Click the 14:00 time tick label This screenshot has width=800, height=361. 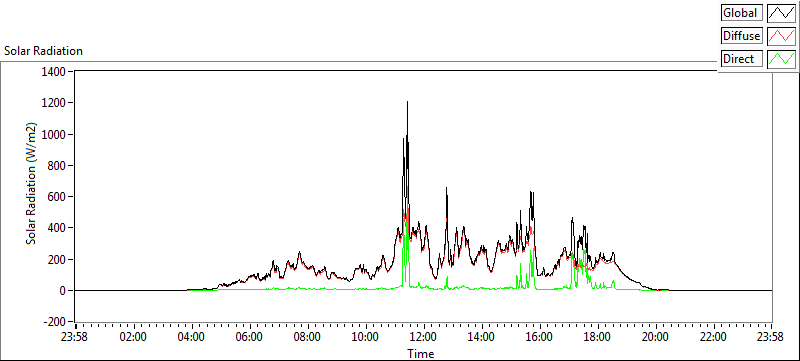coord(481,337)
